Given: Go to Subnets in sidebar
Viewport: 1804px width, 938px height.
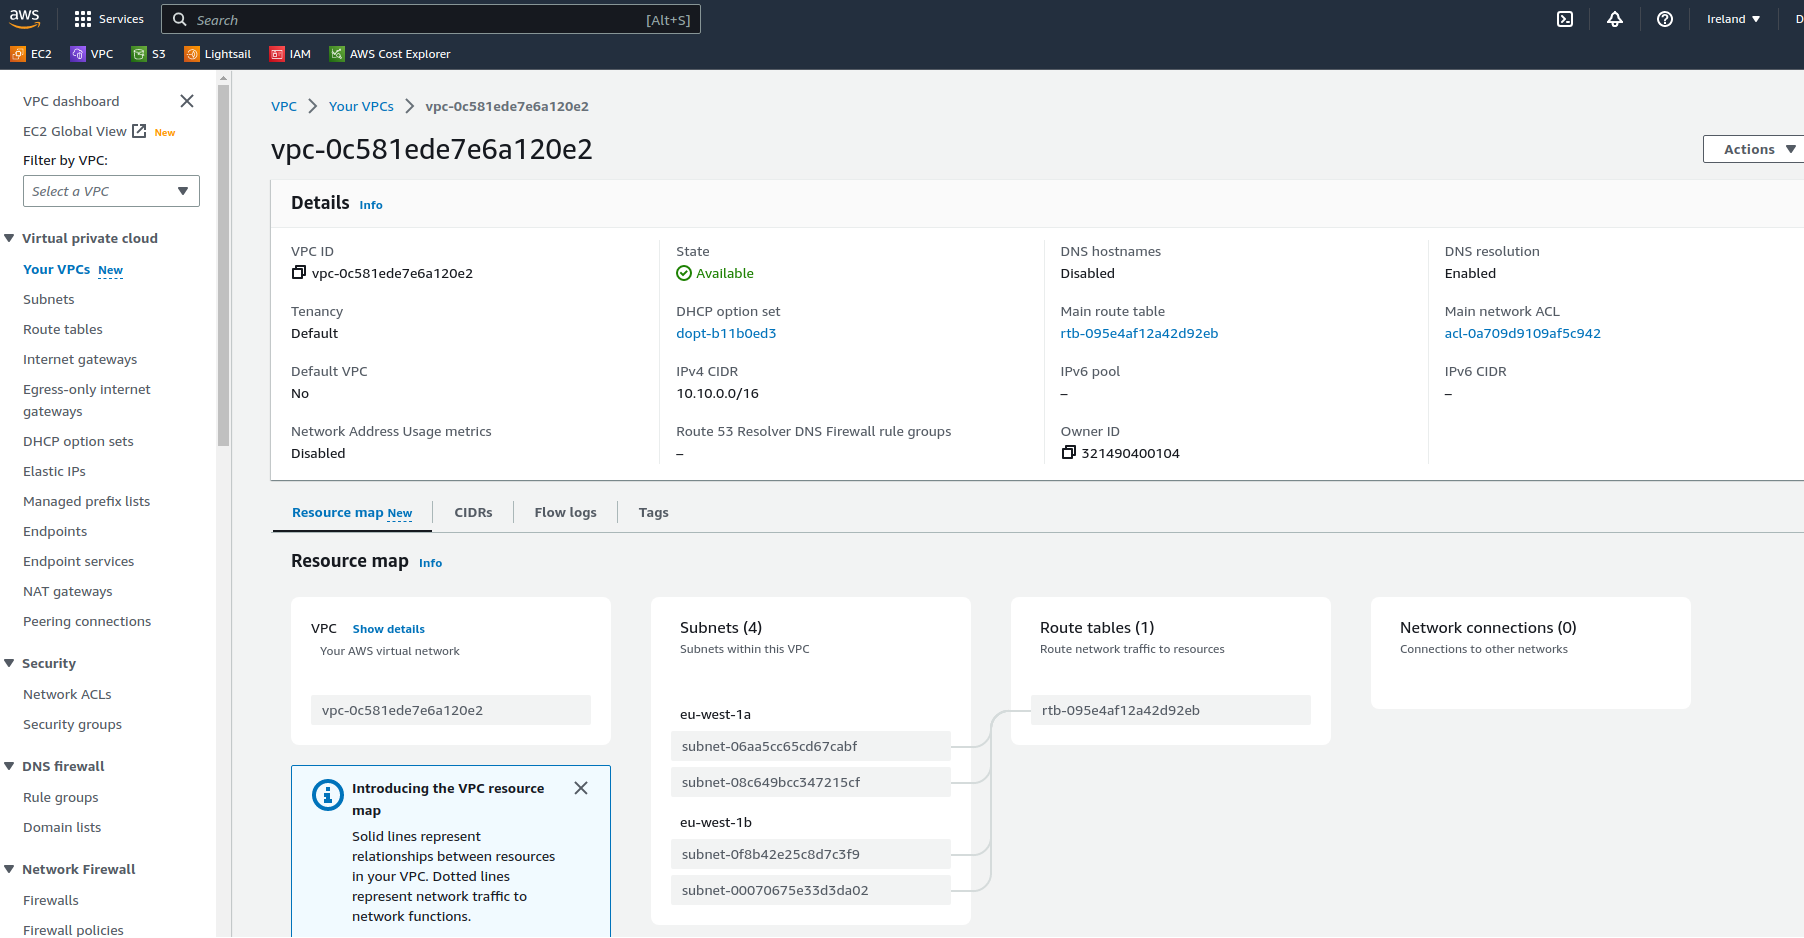Looking at the screenshot, I should click(48, 299).
